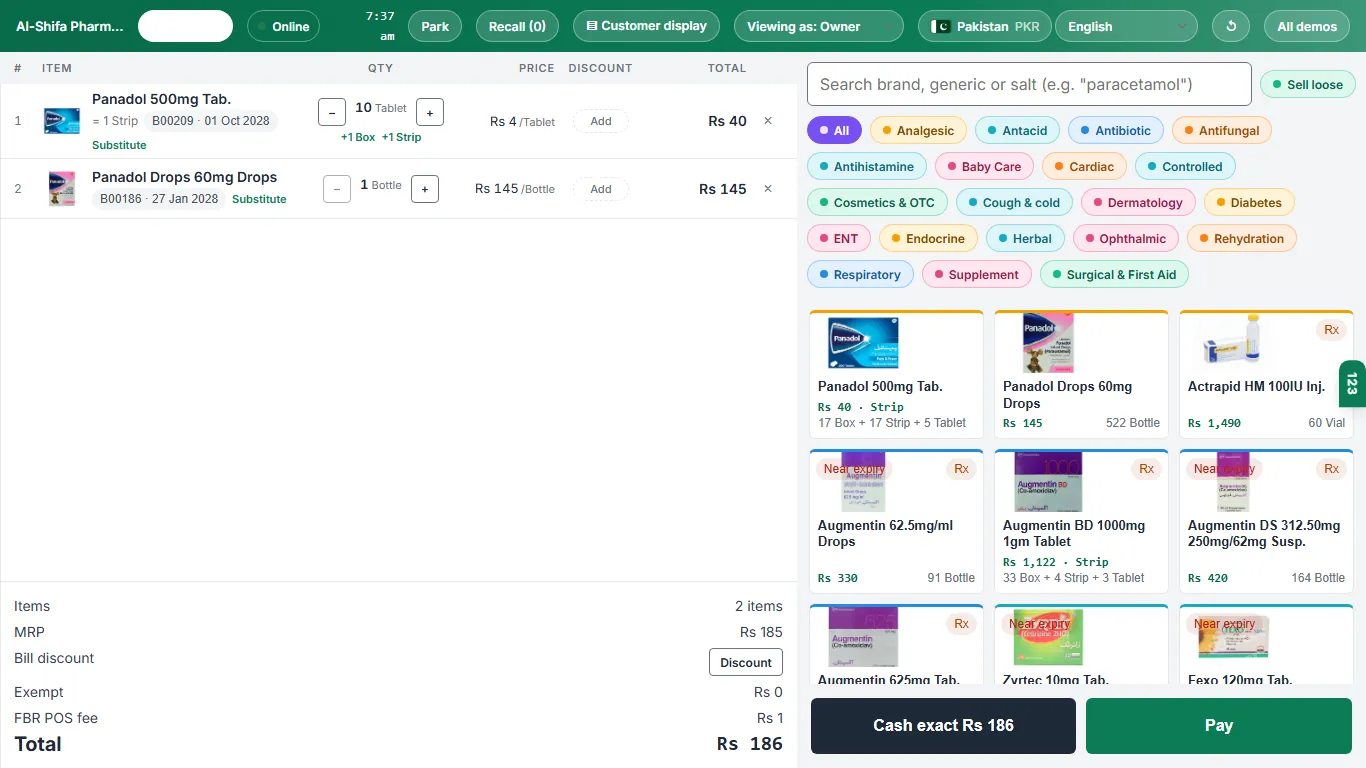Toggle the Sell loose option
1366x768 pixels.
[1308, 84]
